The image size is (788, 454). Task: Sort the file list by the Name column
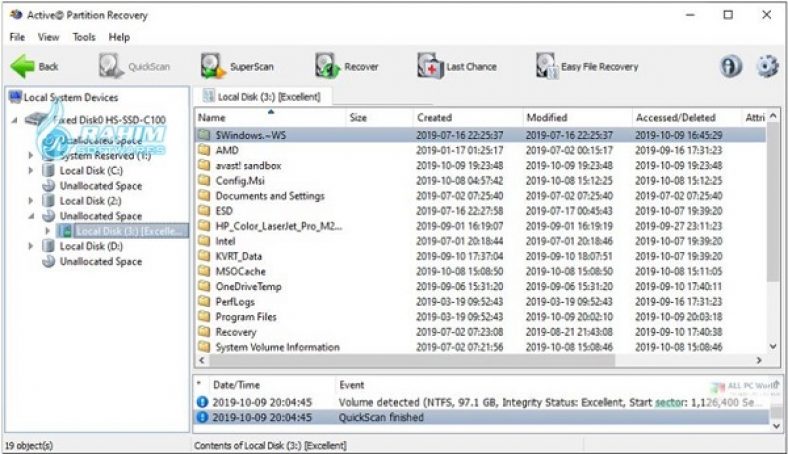point(270,118)
